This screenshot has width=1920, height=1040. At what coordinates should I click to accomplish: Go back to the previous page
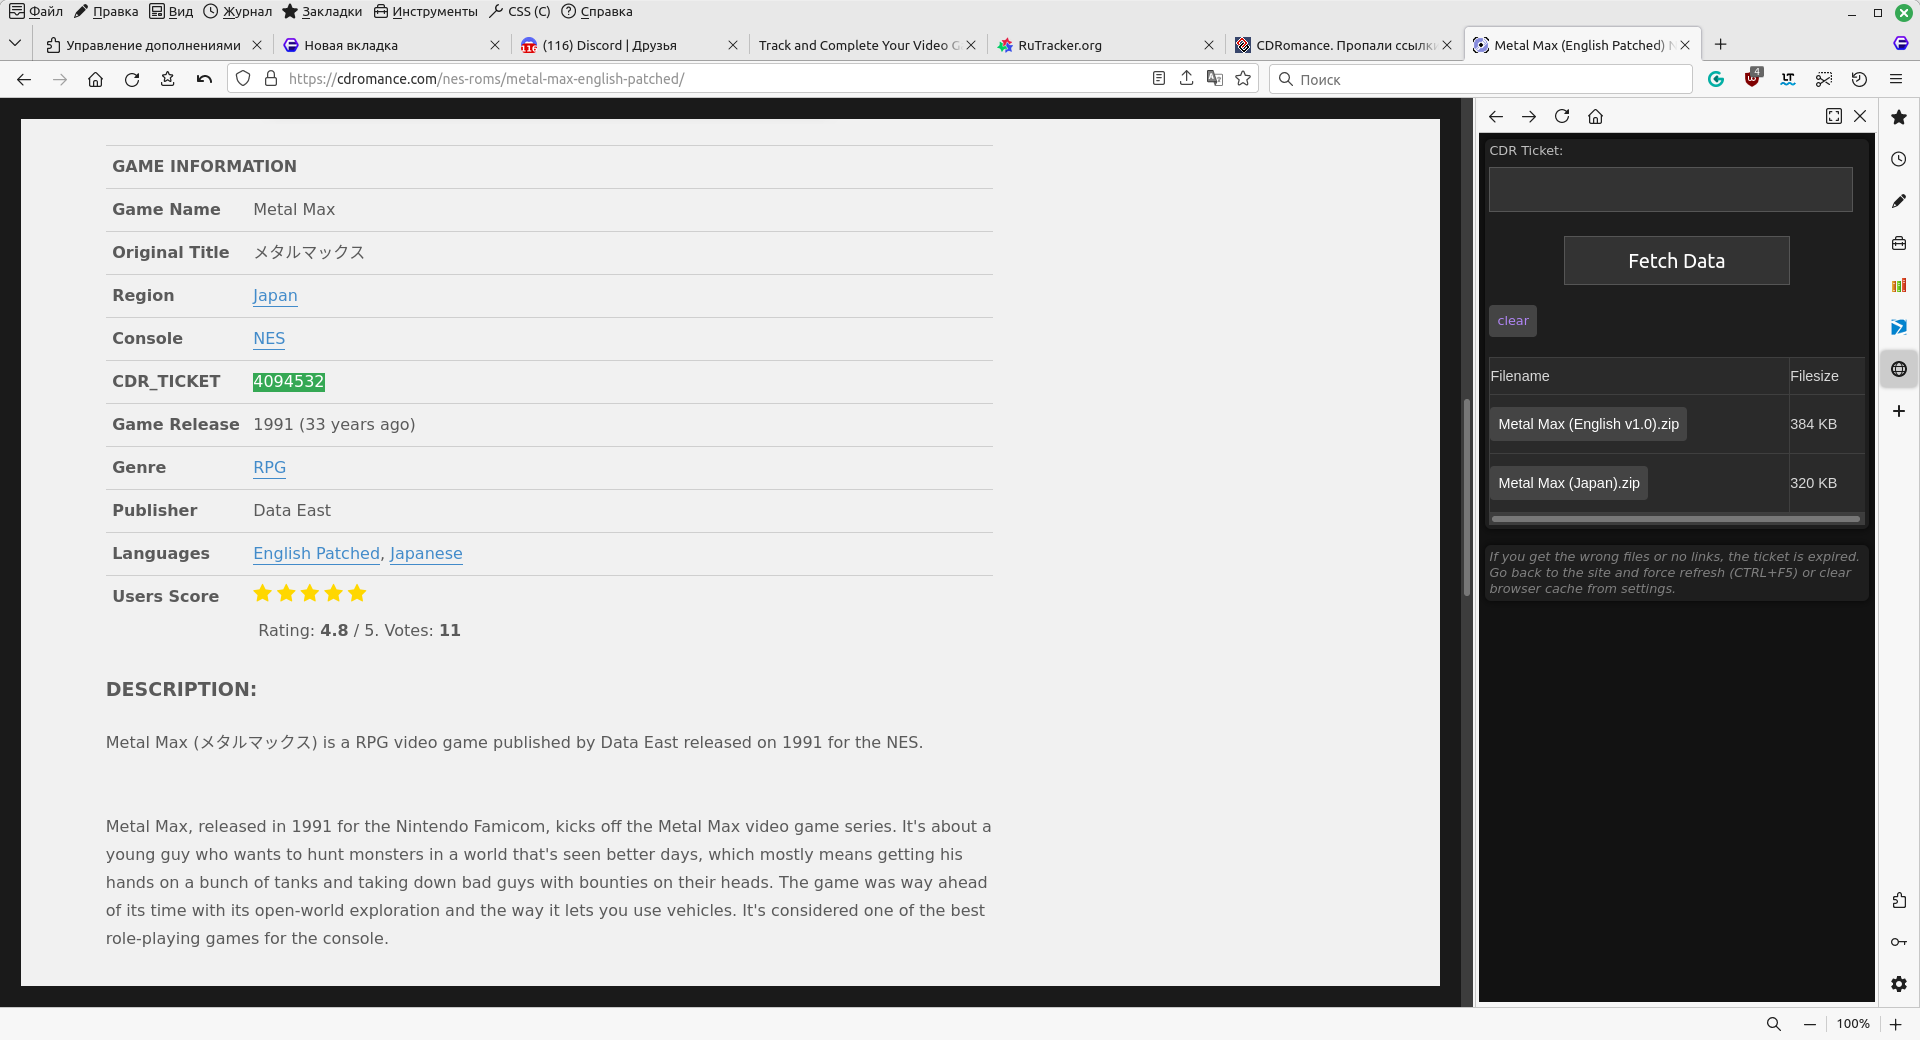[x=24, y=79]
